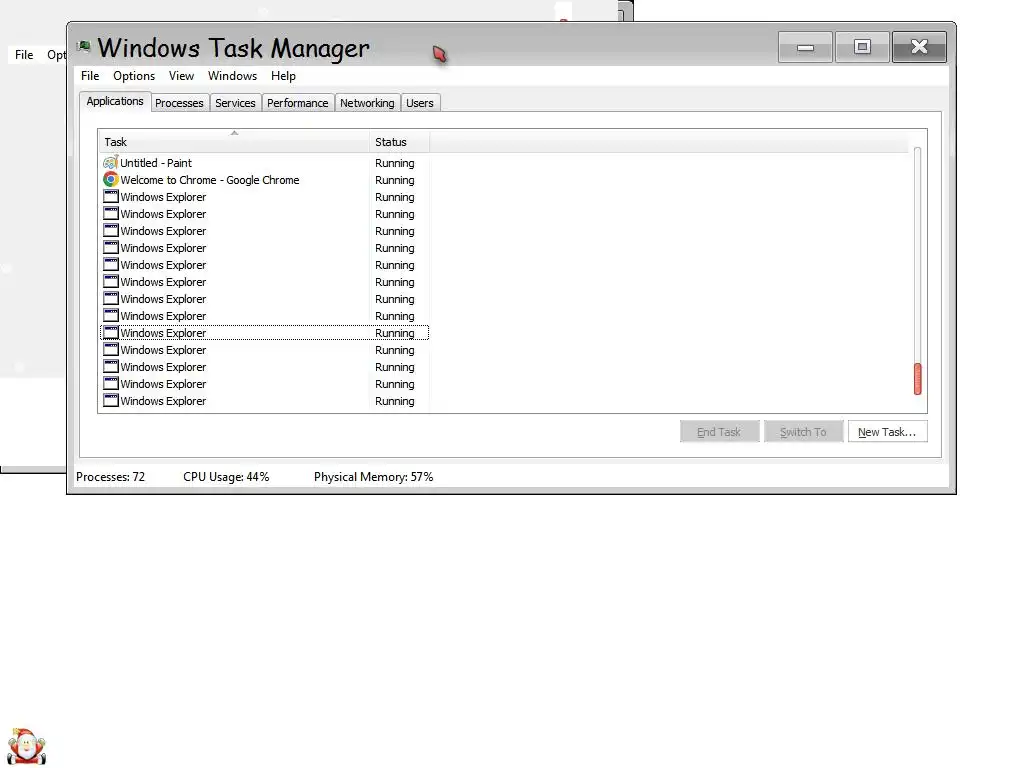Click the Physical Memory: 57% status entry

(x=374, y=477)
